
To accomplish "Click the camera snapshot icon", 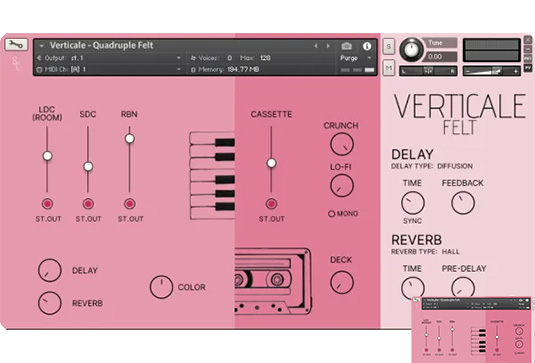I will pos(346,46).
